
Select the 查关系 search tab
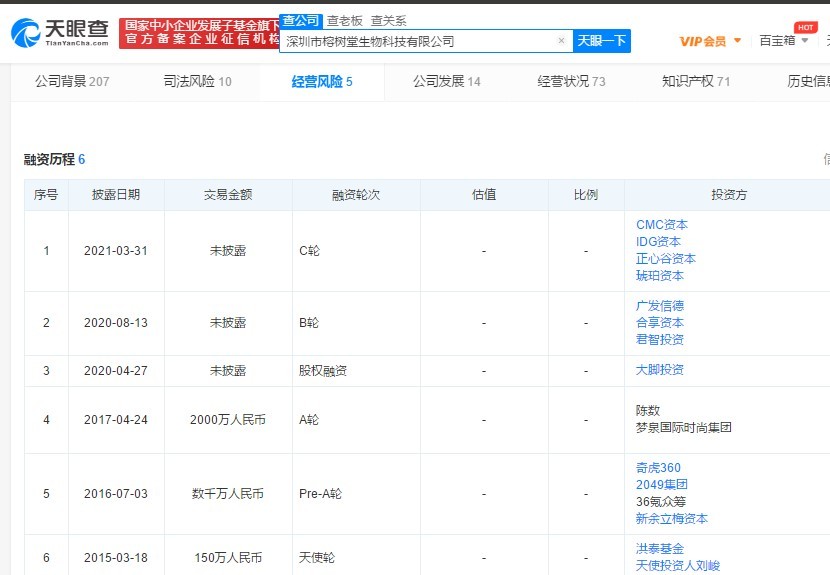389,21
